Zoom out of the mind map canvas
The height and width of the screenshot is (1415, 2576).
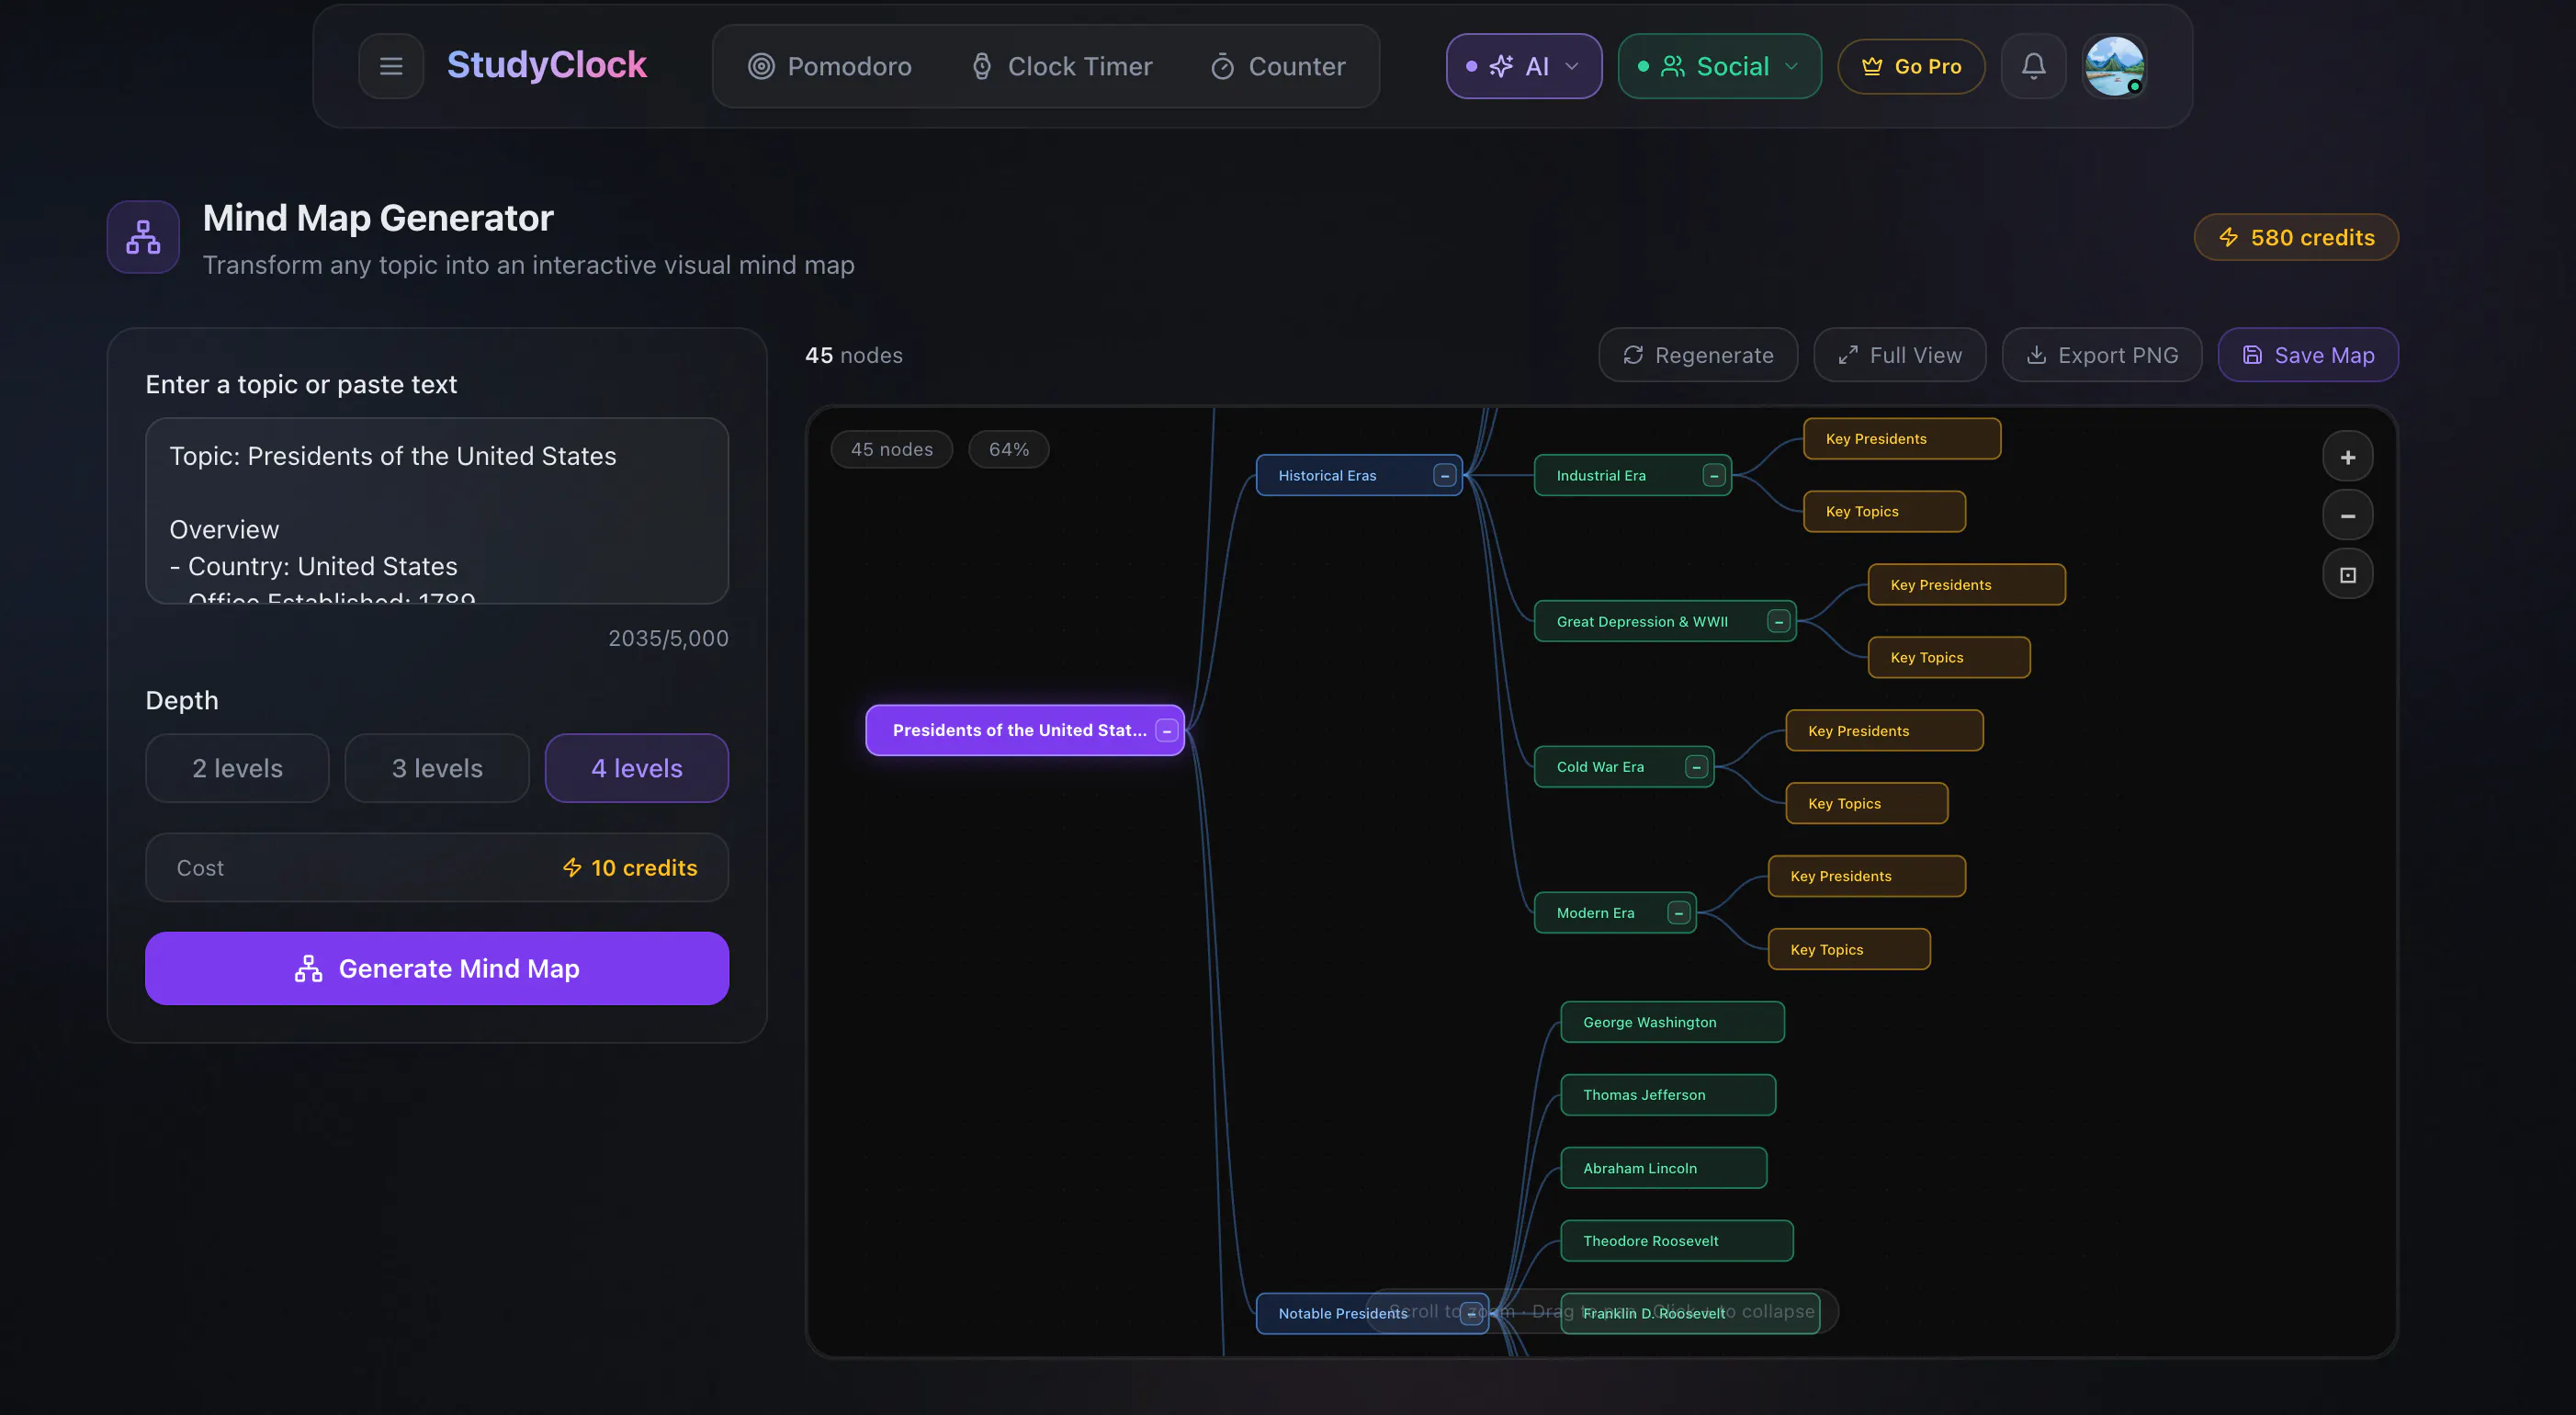pos(2348,516)
